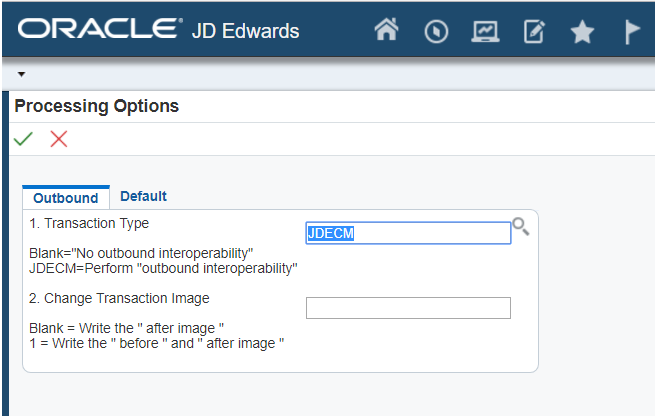This screenshot has width=656, height=416.
Task: Click the empty Change Transaction Image field
Action: (x=408, y=308)
